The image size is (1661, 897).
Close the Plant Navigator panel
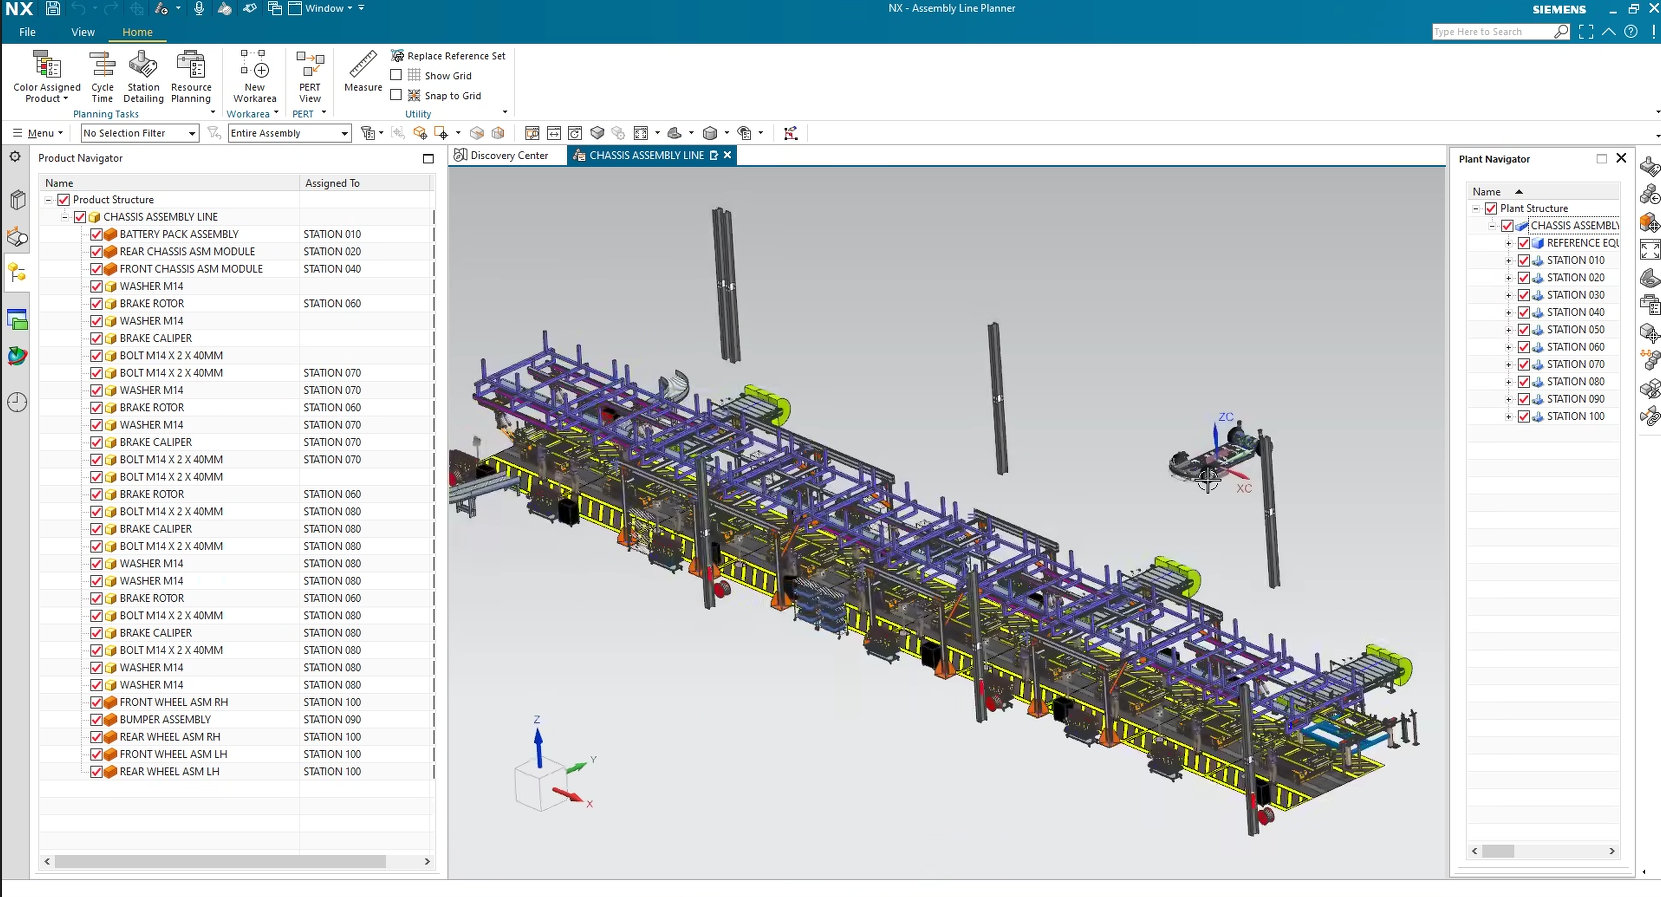pos(1621,158)
